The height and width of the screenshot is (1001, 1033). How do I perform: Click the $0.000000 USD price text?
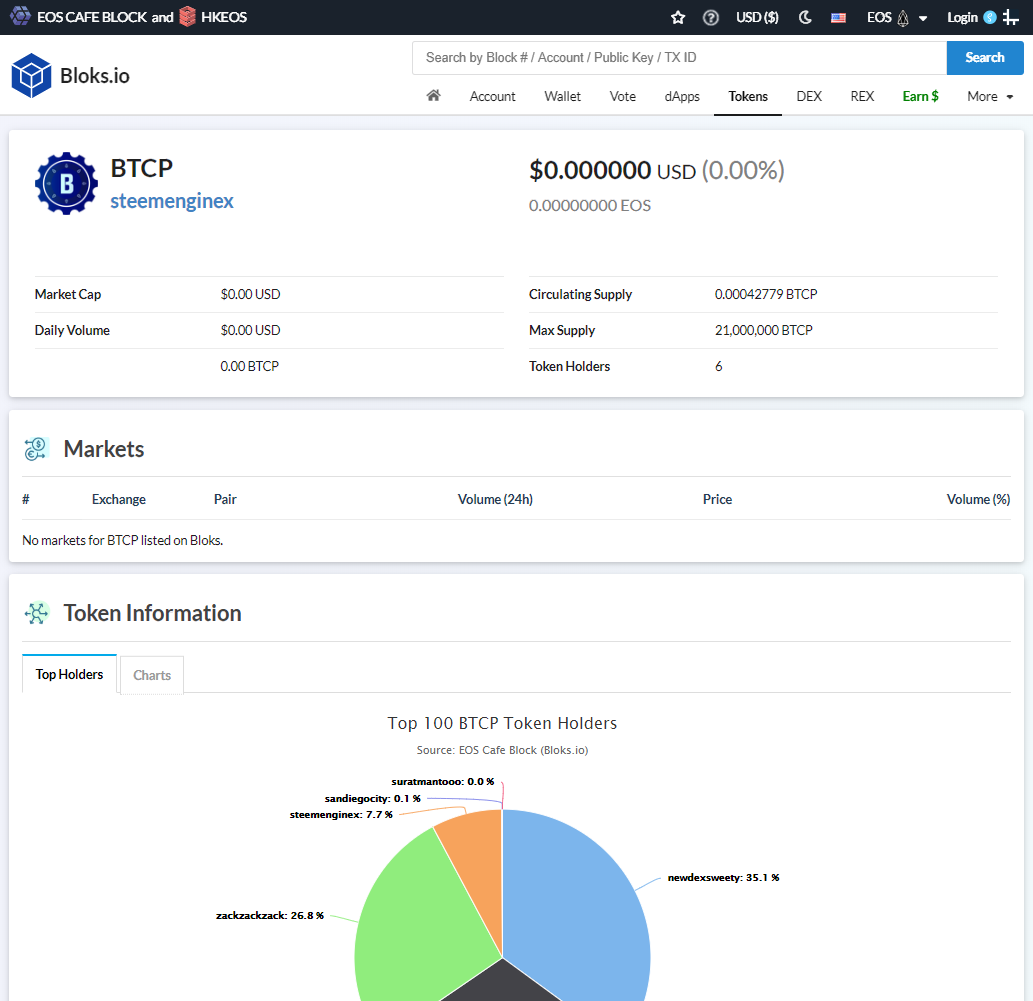612,171
